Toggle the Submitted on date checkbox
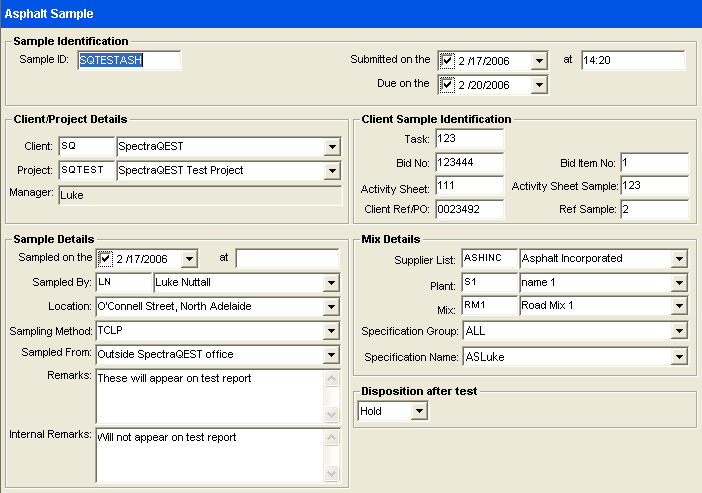Image resolution: width=702 pixels, height=493 pixels. [446, 61]
